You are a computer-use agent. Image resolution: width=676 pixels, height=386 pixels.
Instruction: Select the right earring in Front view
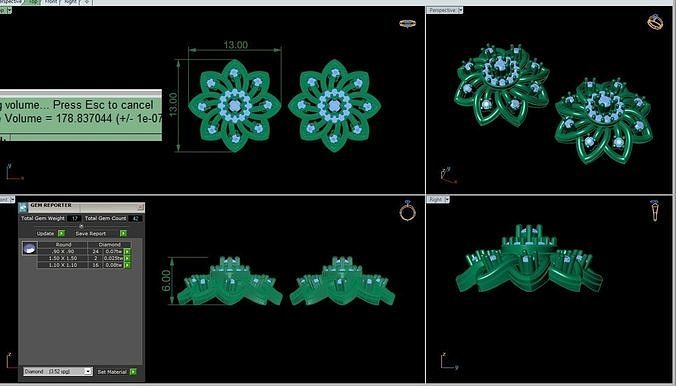[x=342, y=281]
